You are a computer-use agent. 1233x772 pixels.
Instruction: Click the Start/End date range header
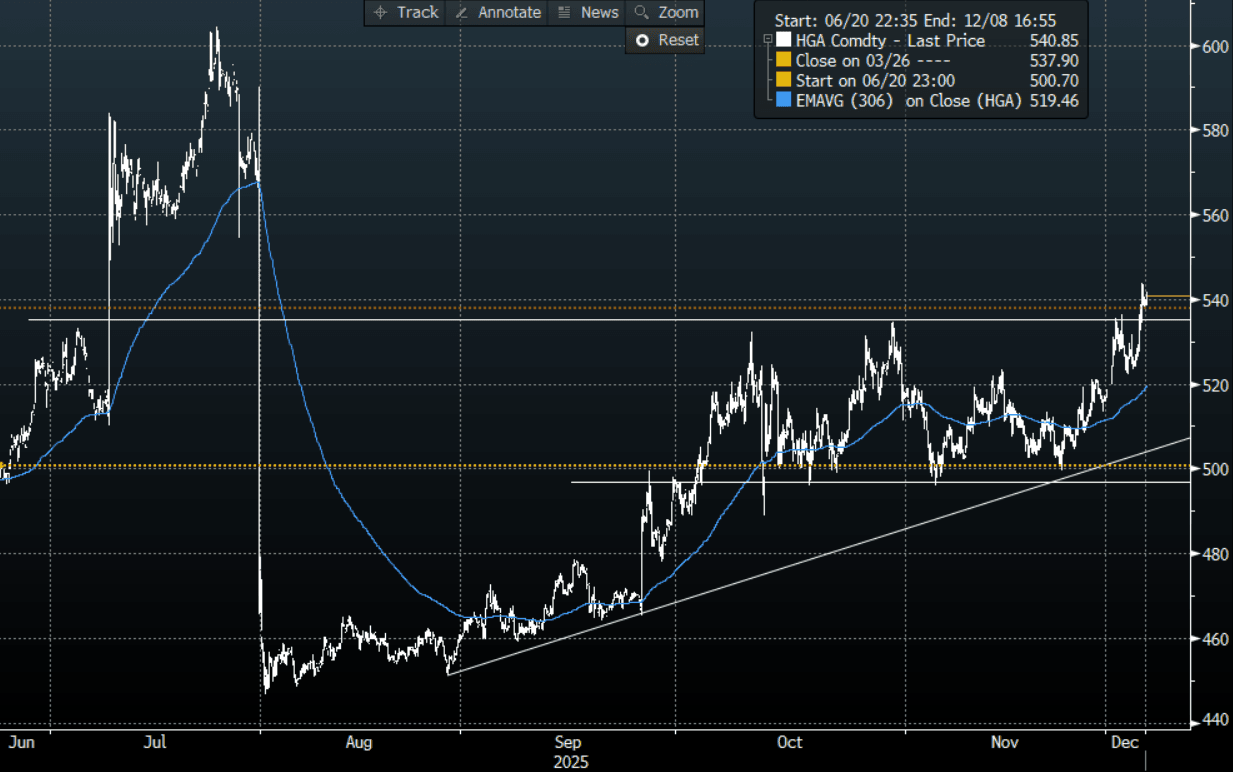pyautogui.click(x=915, y=20)
